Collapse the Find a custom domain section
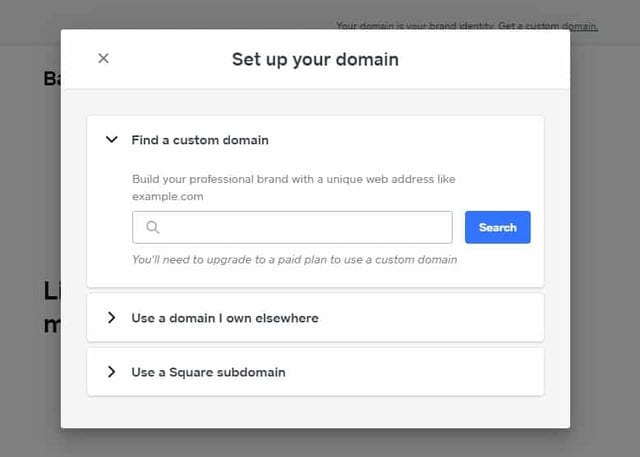The image size is (640, 457). pyautogui.click(x=111, y=140)
